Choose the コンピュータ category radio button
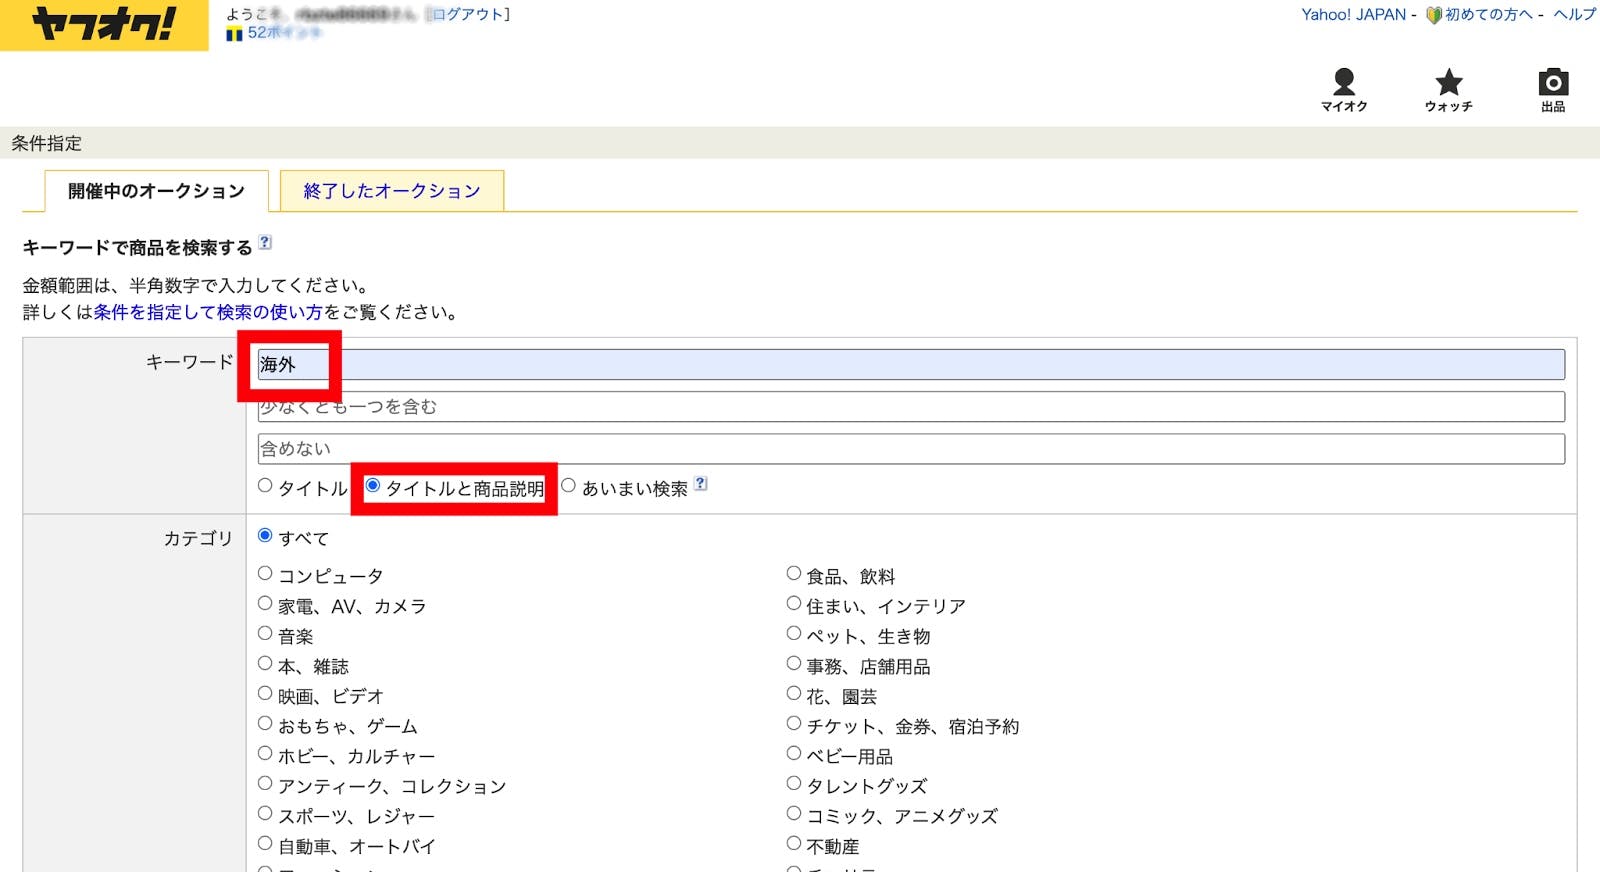 (x=265, y=574)
